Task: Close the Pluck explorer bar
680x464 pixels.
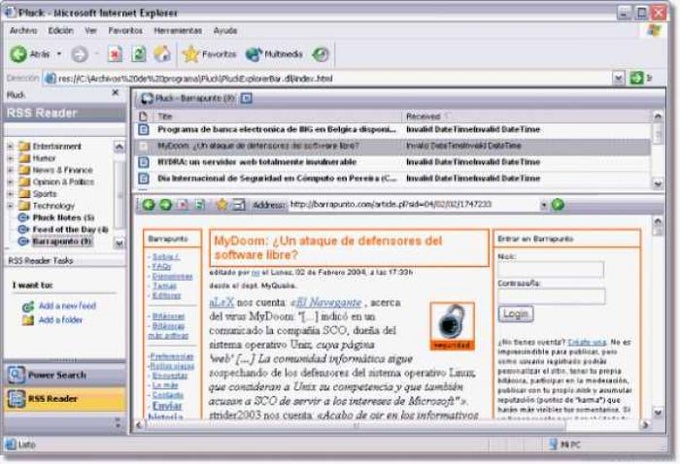Action: point(115,92)
